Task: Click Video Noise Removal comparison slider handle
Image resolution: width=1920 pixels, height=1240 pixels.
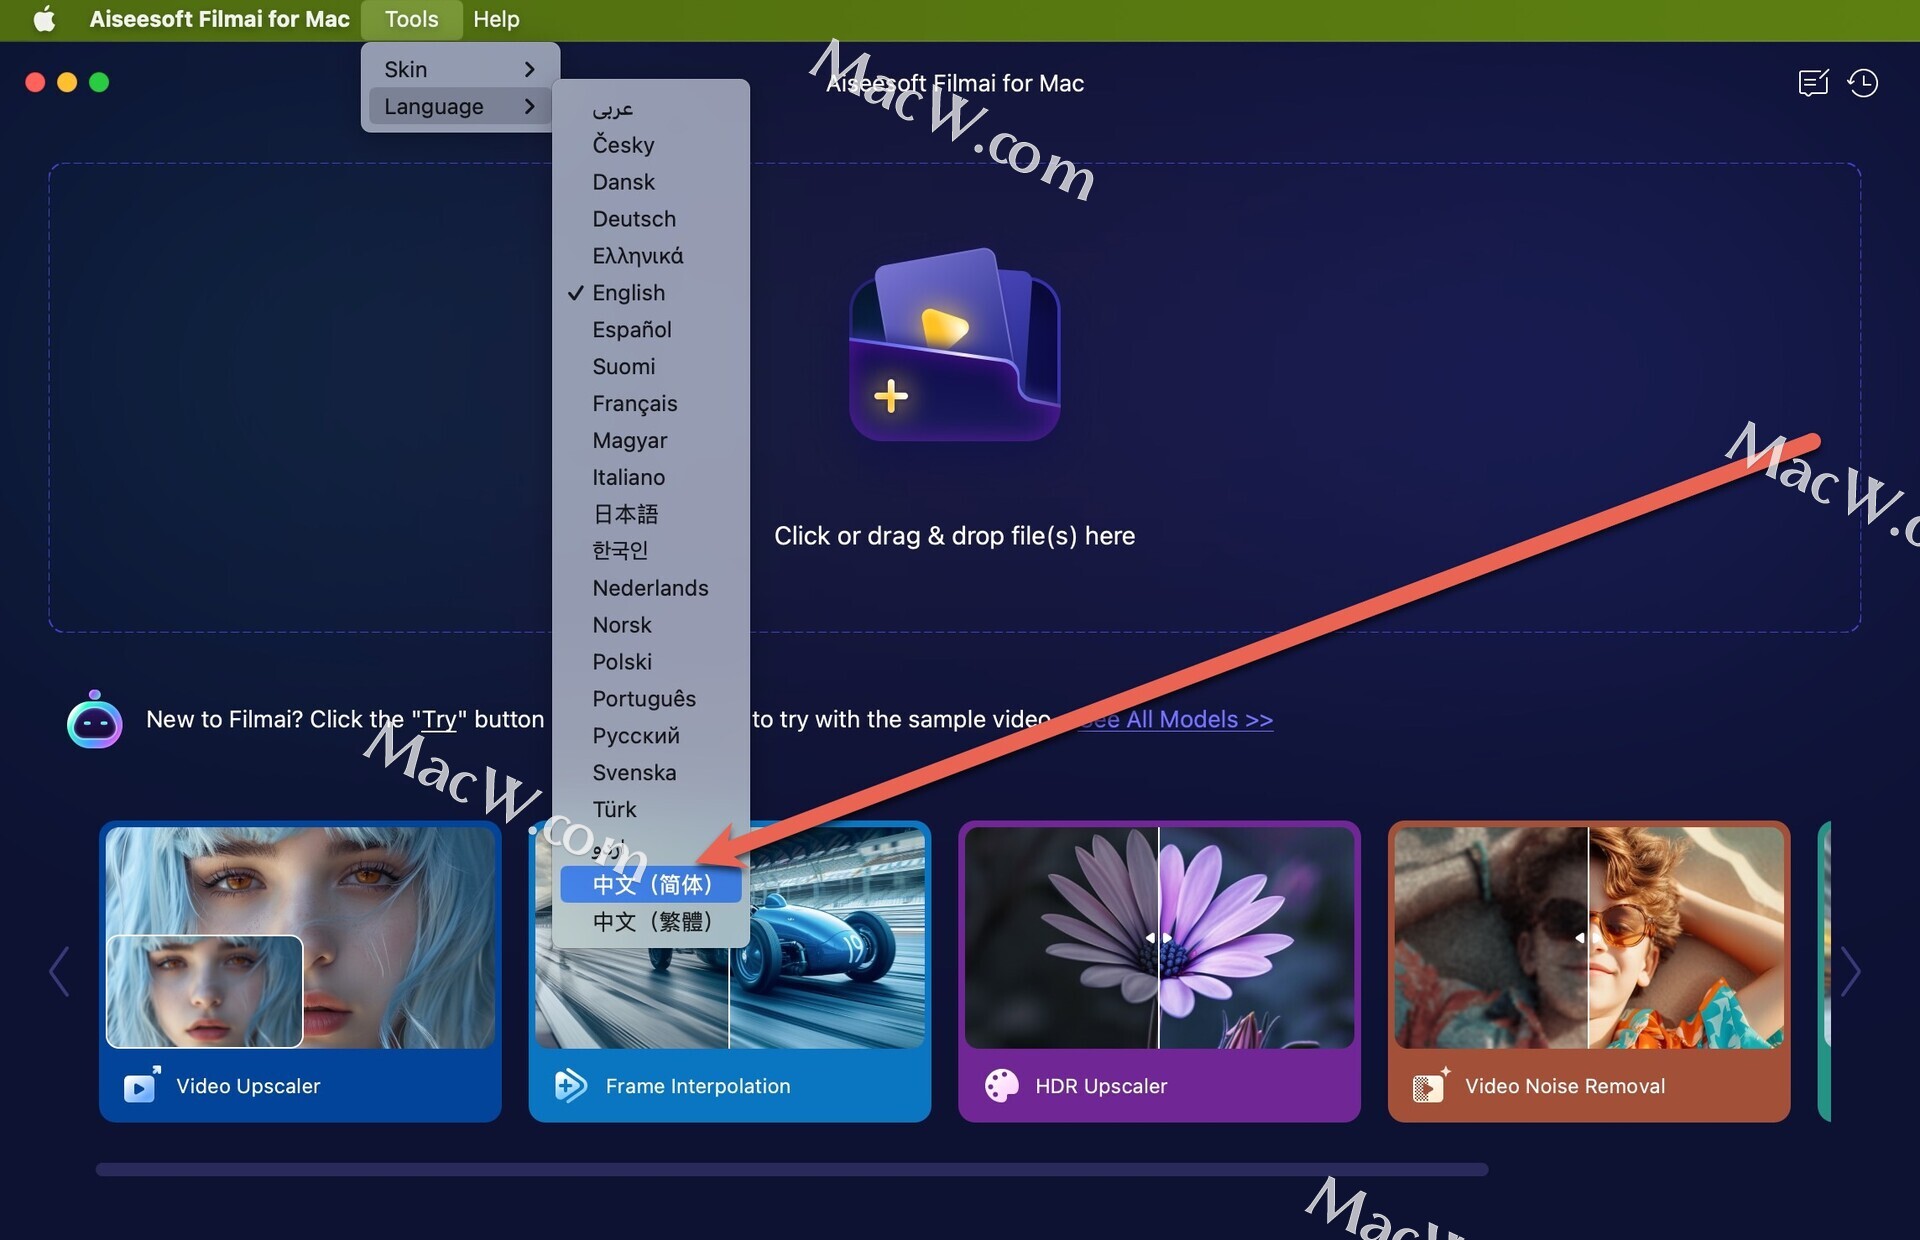Action: (1587, 938)
